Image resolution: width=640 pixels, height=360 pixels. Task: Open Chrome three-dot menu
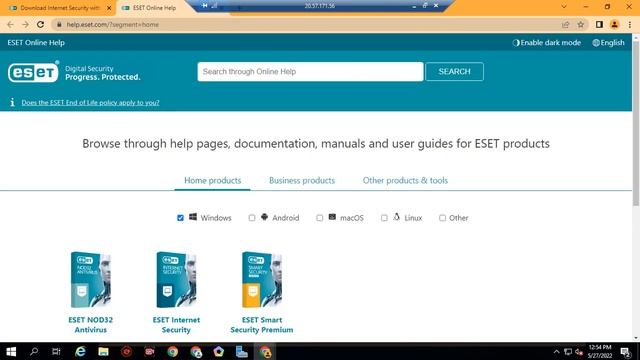pyautogui.click(x=630, y=24)
